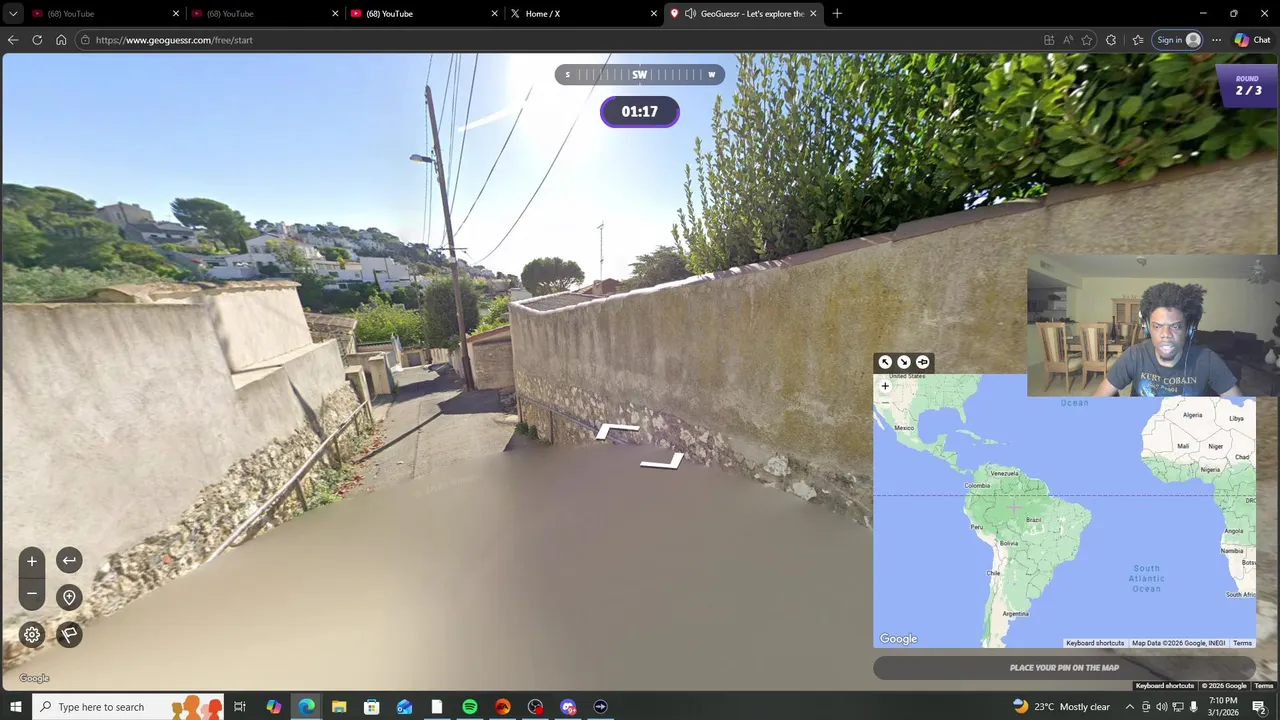The height and width of the screenshot is (720, 1280).
Task: Open the Read Aloud icon in the address bar
Action: click(1068, 40)
